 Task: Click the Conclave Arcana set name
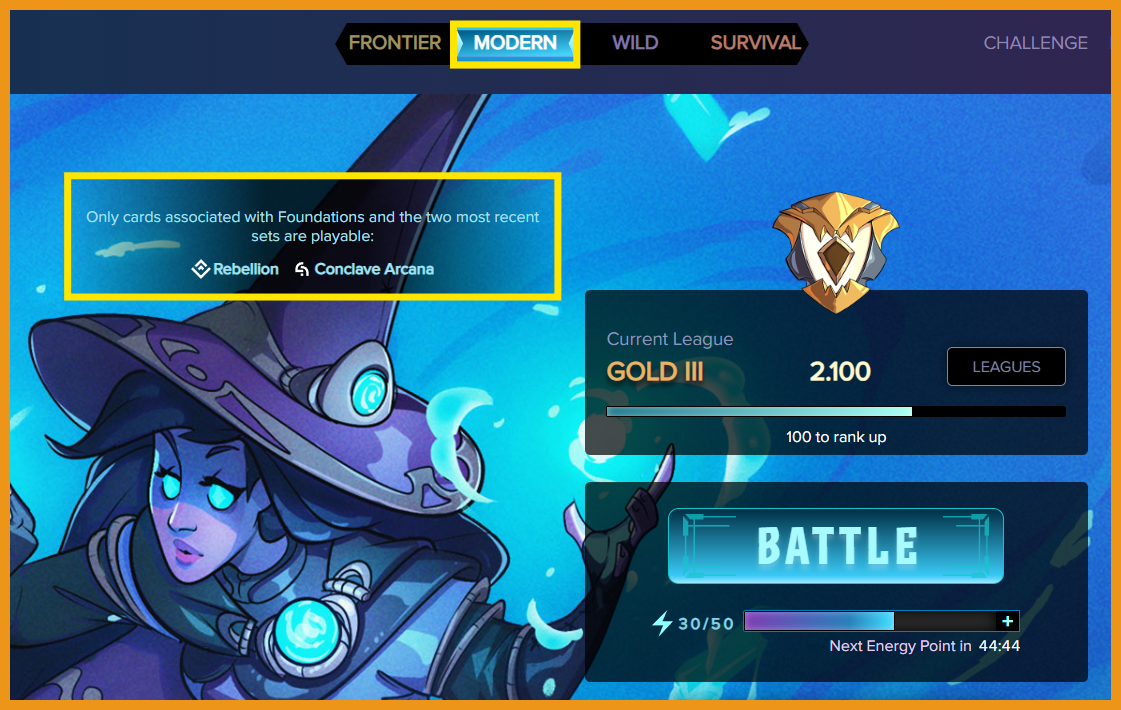pyautogui.click(x=374, y=269)
